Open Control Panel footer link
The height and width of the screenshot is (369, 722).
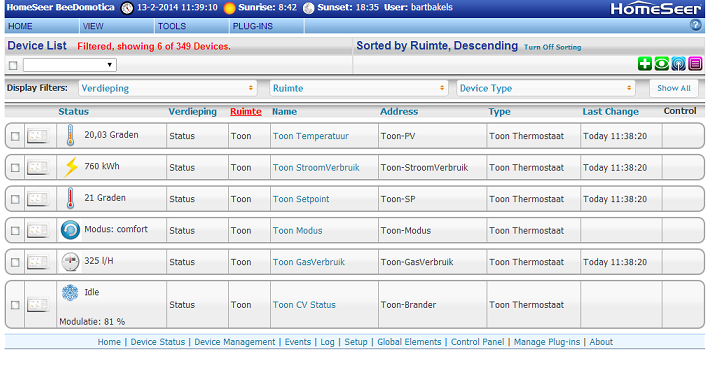coord(477,342)
